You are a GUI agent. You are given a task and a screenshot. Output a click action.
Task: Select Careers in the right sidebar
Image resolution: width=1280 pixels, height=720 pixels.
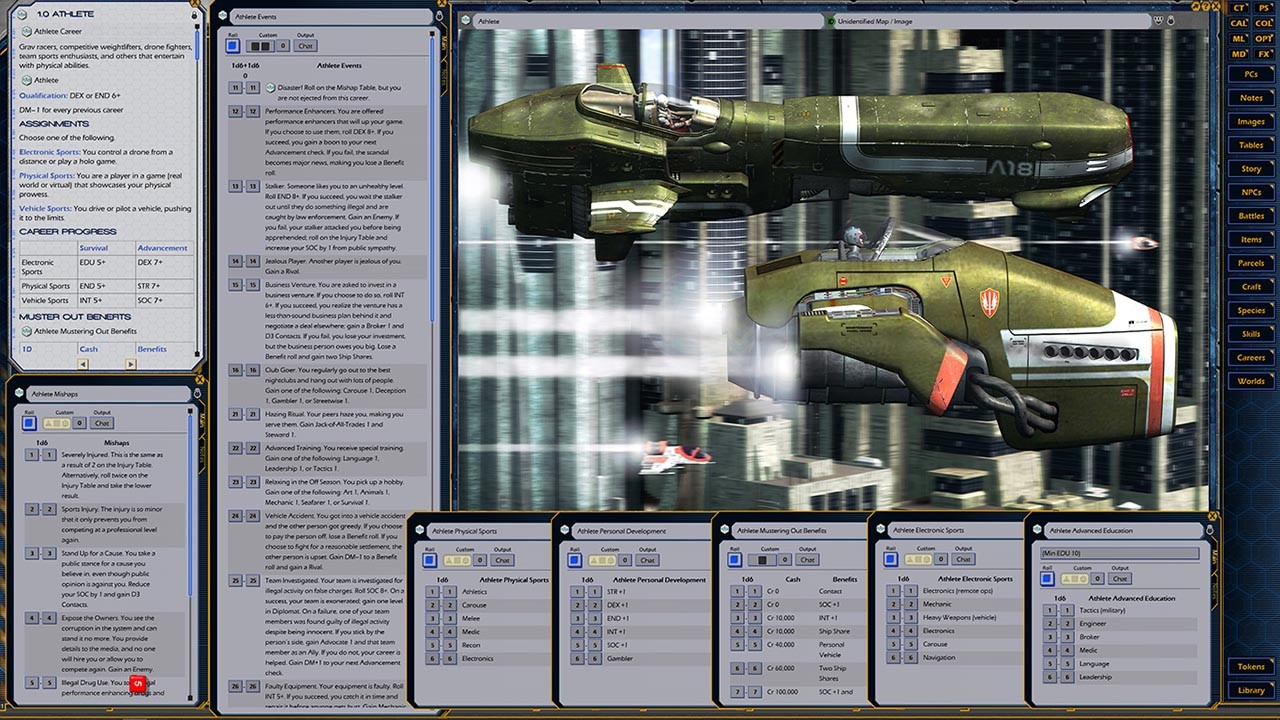point(1249,357)
